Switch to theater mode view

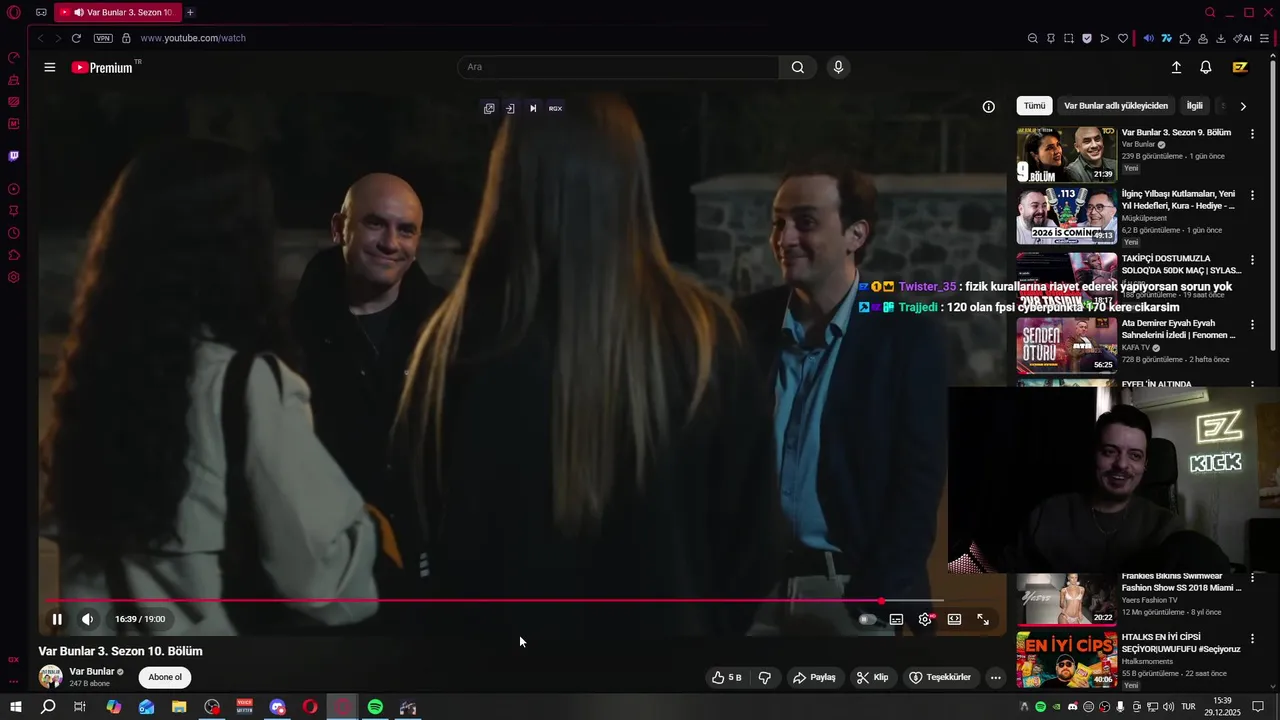coord(954,619)
